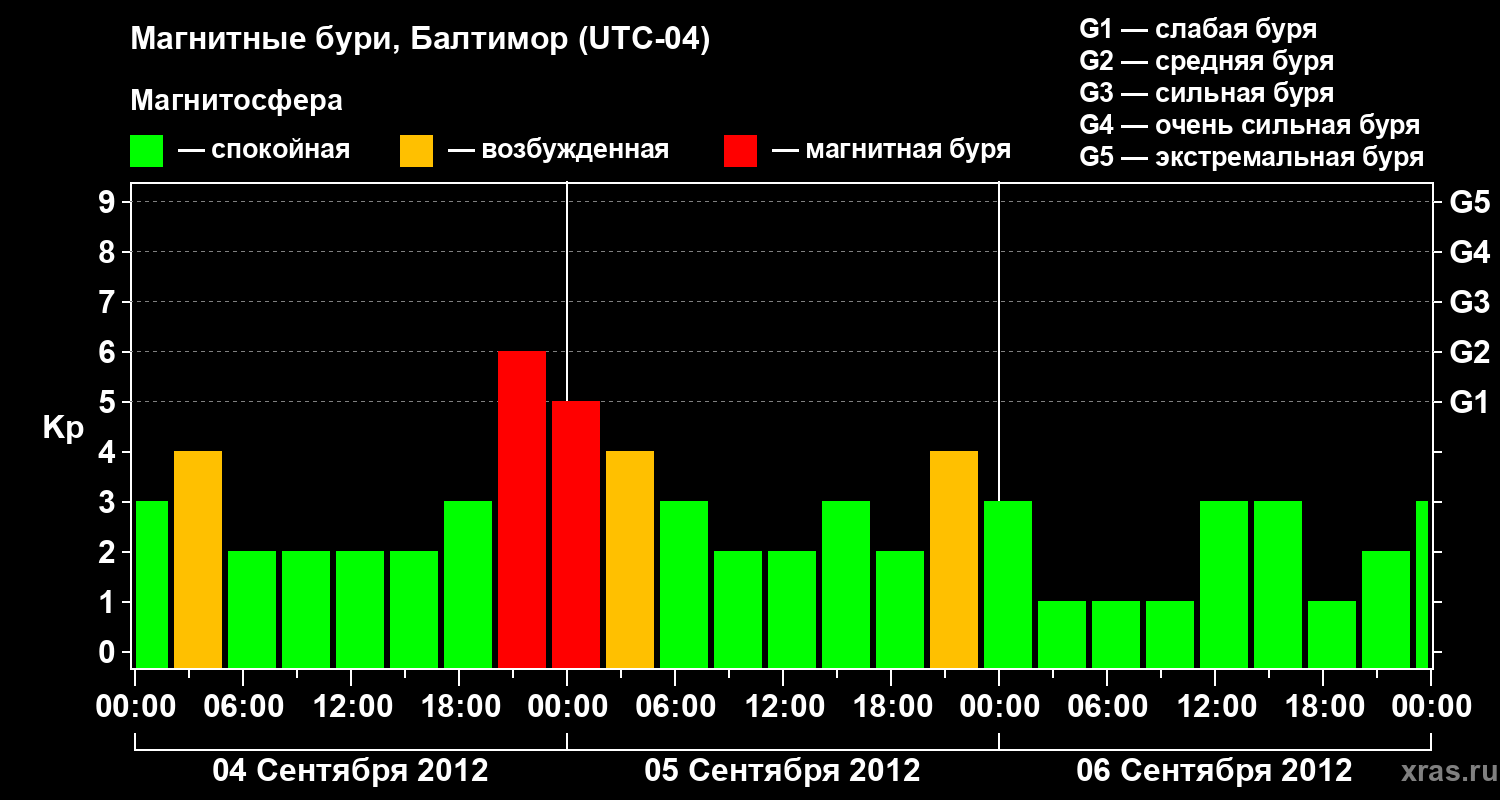Screen dimensions: 1500x800
Task: Select the yellow Kp 4 bar on 04 Сентября
Action: (198, 560)
